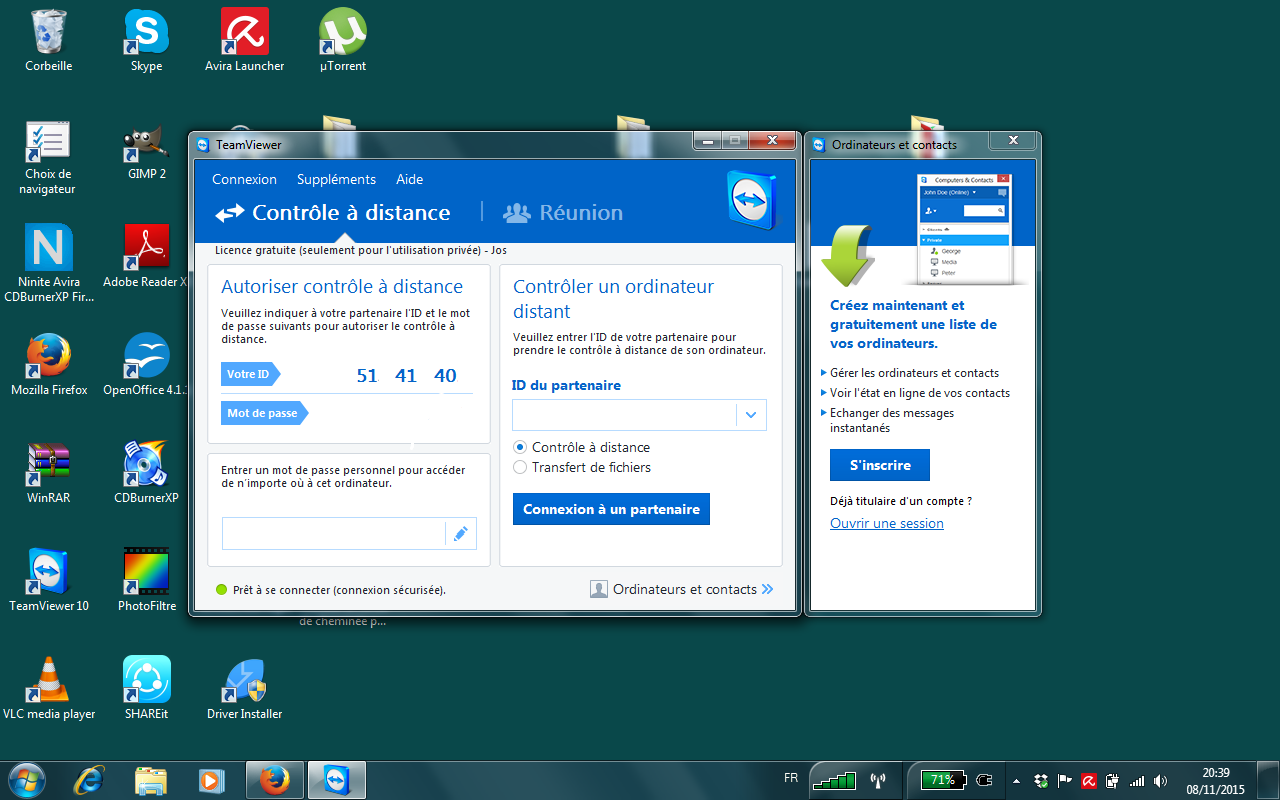Click the personal password input field
This screenshot has height=800, width=1280.
333,534
